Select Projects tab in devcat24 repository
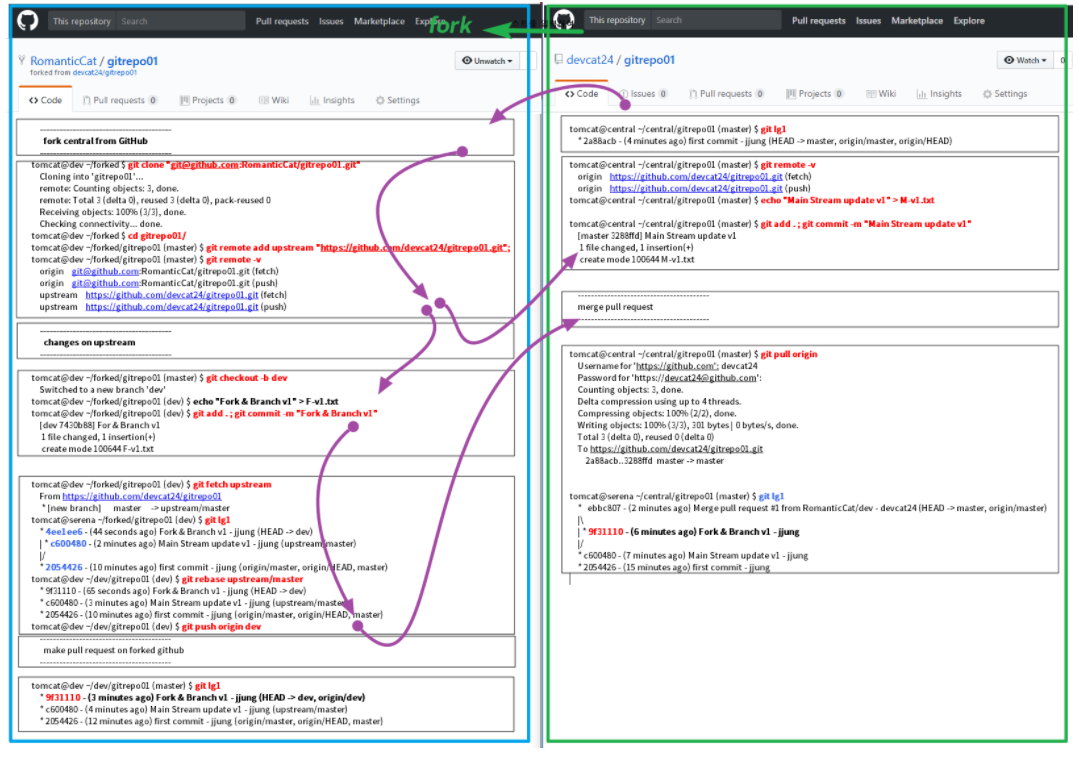Image resolution: width=1078 pixels, height=757 pixels. (815, 94)
